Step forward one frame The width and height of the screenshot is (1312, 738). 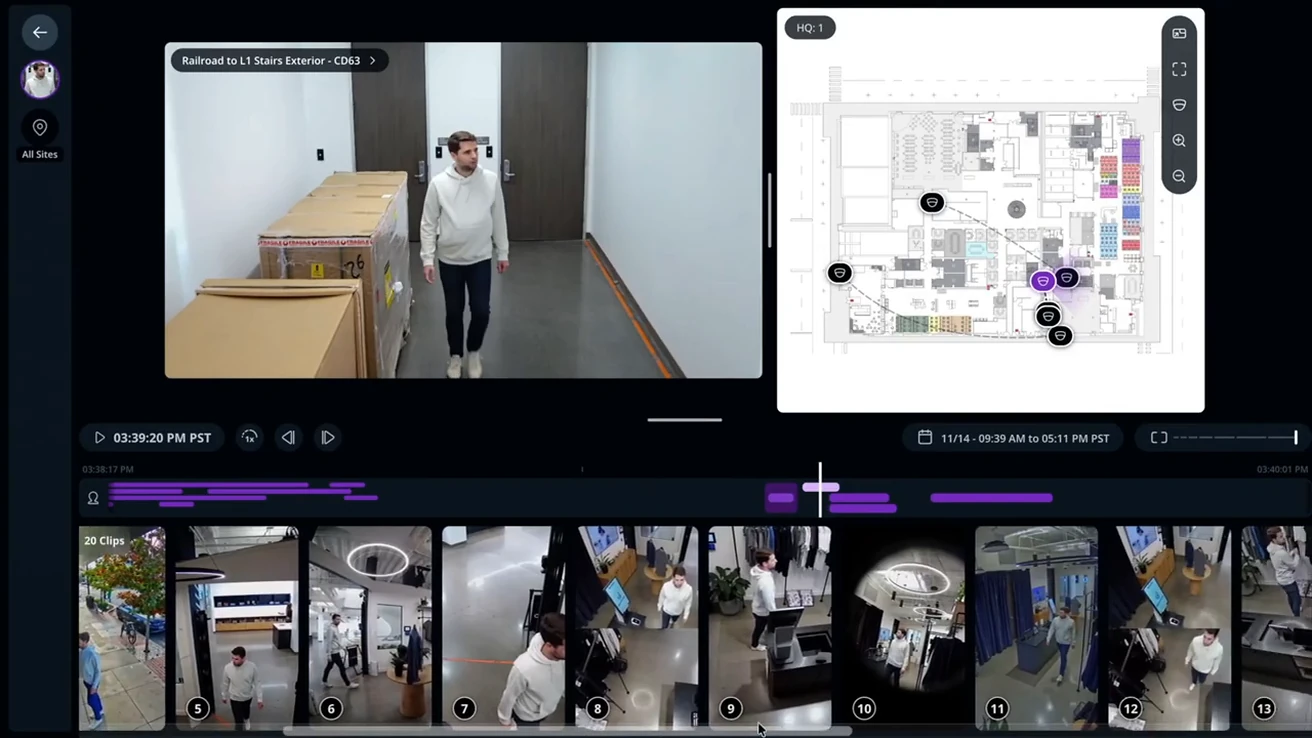click(x=327, y=438)
